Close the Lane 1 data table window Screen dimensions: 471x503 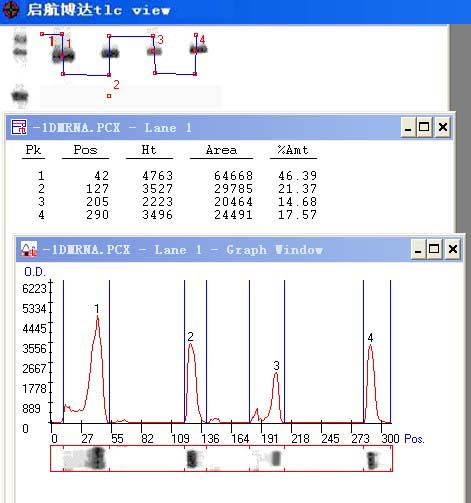tap(443, 127)
